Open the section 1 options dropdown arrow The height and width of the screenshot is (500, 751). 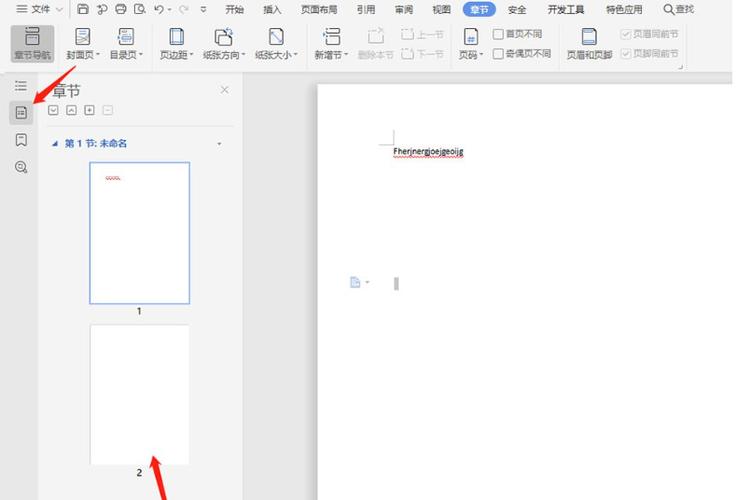219,144
